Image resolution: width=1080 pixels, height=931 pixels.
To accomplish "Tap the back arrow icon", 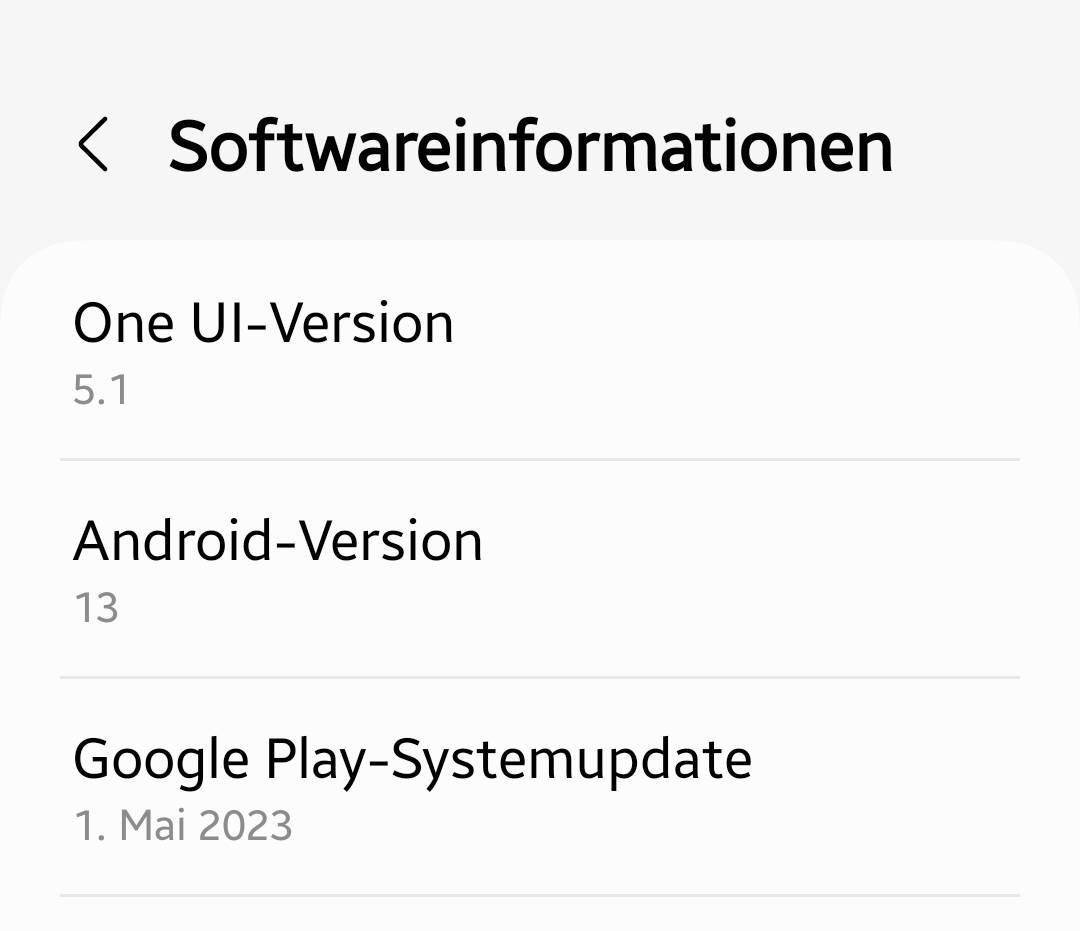I will [x=93, y=146].
